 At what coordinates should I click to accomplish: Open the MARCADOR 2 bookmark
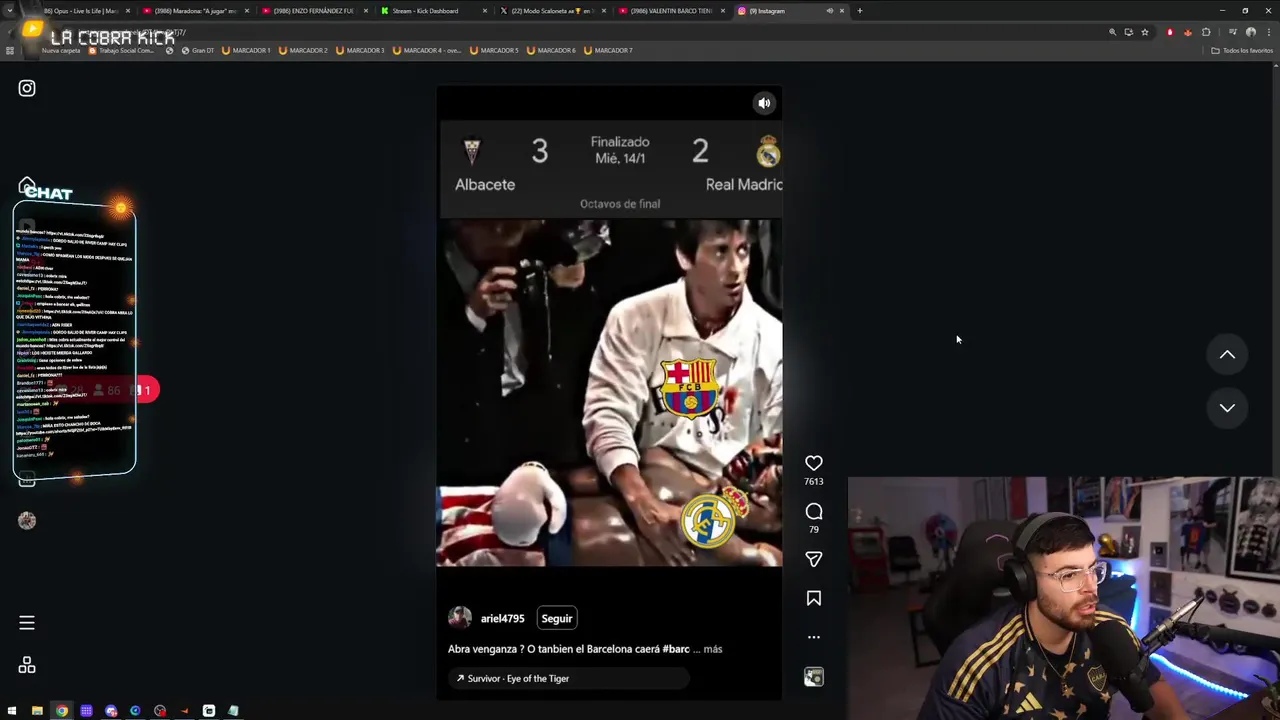point(303,50)
